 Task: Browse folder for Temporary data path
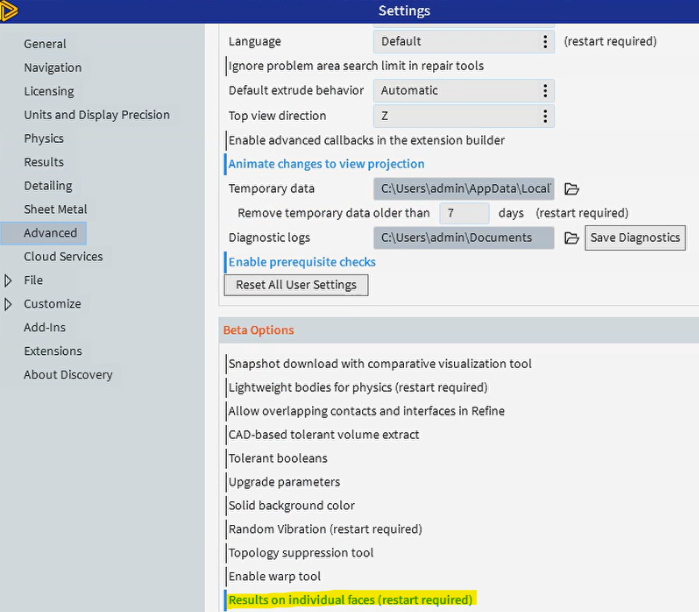click(x=572, y=189)
